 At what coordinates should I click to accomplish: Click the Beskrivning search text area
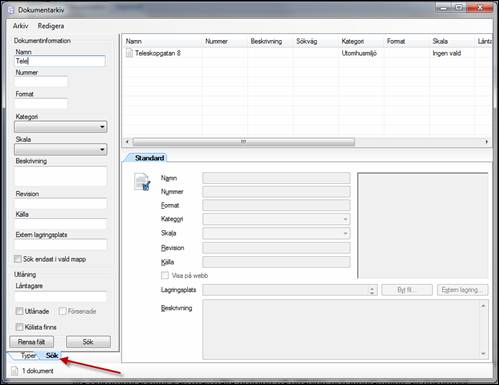point(61,176)
